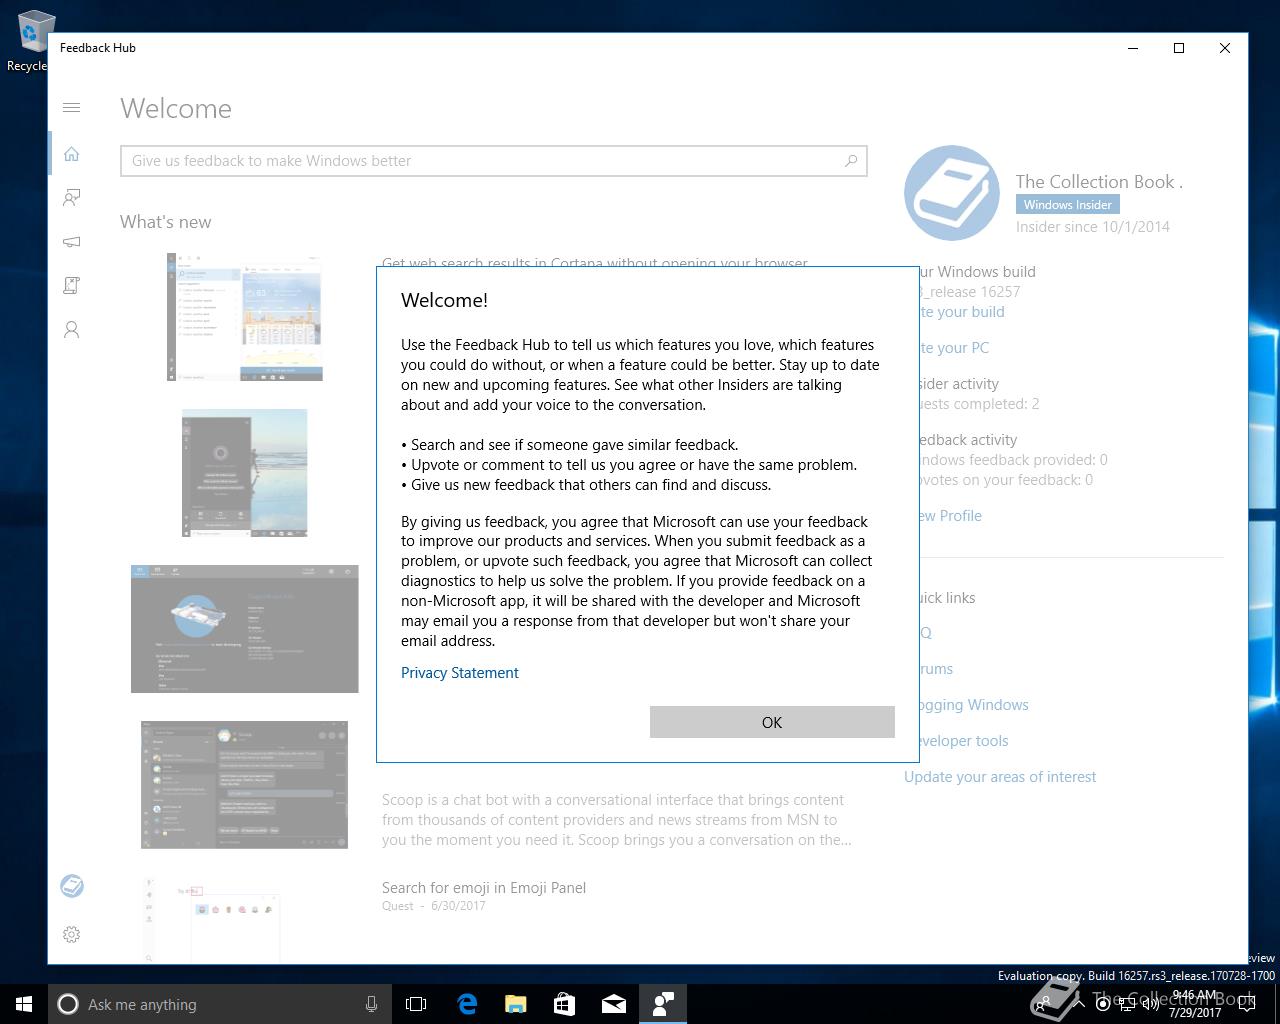The image size is (1280, 1024).
Task: Open the Cortana lock screen thumbnail
Action: pos(245,473)
